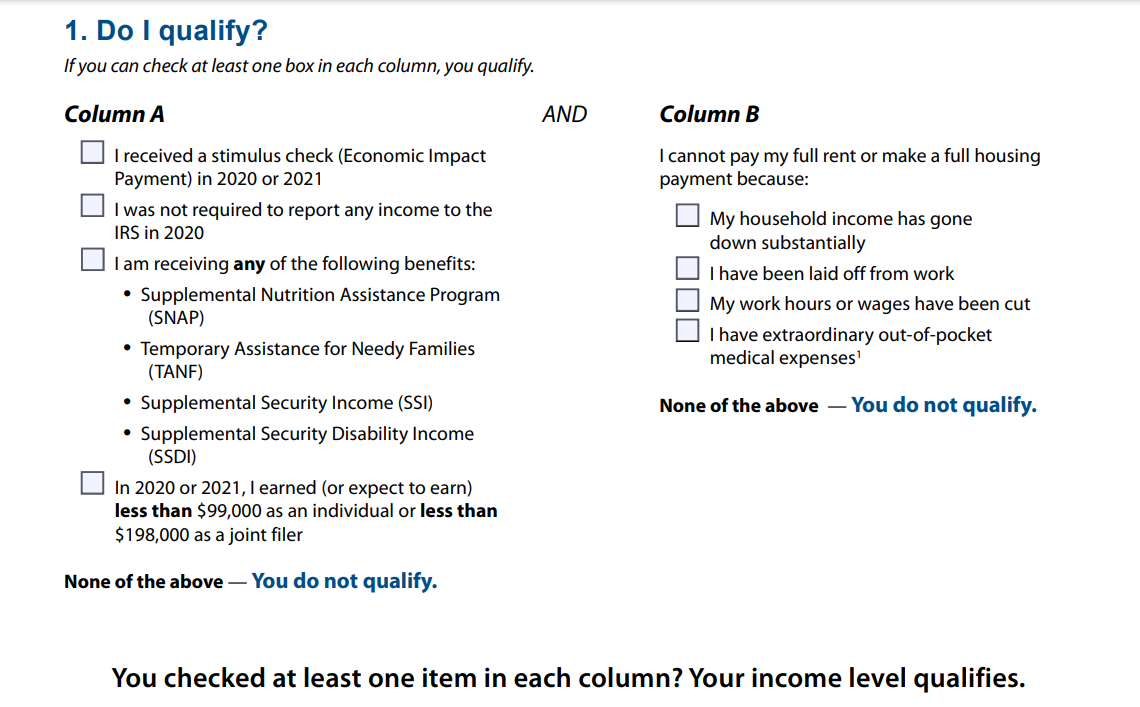Viewport: 1140px width, 707px height.
Task: Click the TANF bullet item text
Action: pos(308,360)
